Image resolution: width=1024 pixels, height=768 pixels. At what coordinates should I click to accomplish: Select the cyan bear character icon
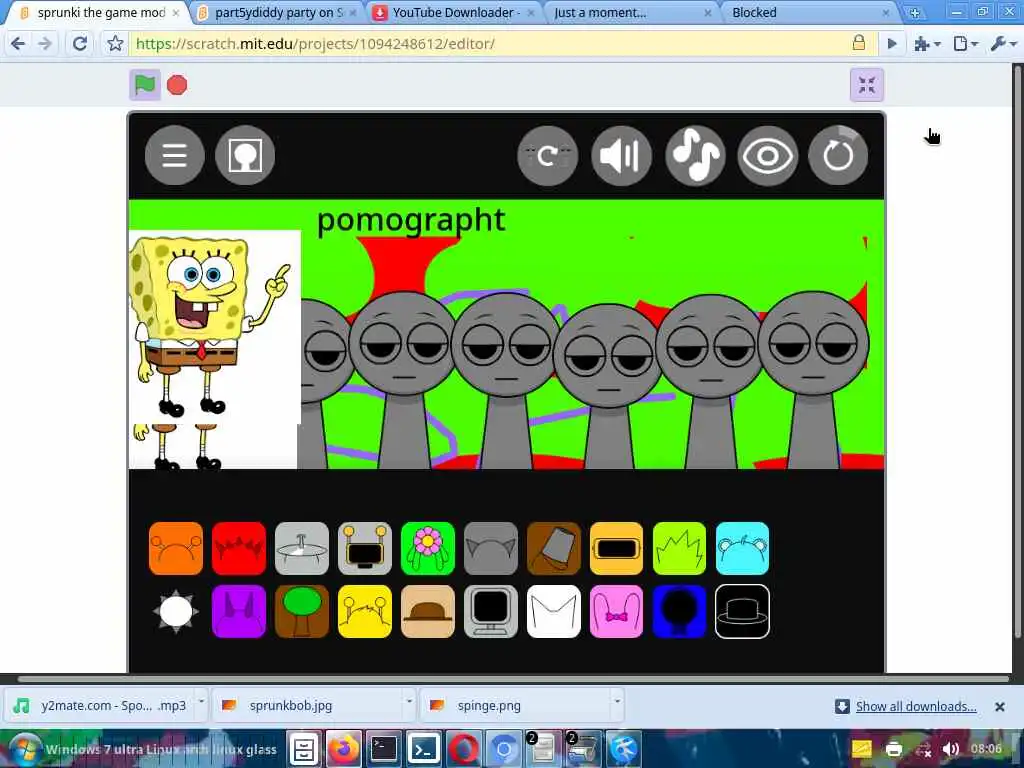[x=743, y=549]
